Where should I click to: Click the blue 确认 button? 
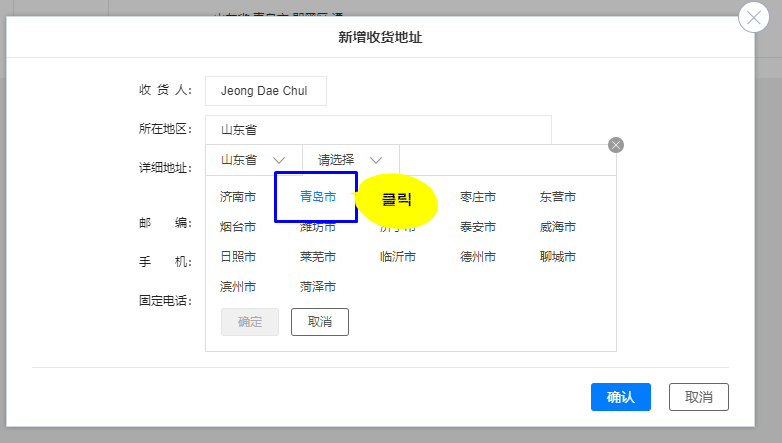click(x=620, y=397)
